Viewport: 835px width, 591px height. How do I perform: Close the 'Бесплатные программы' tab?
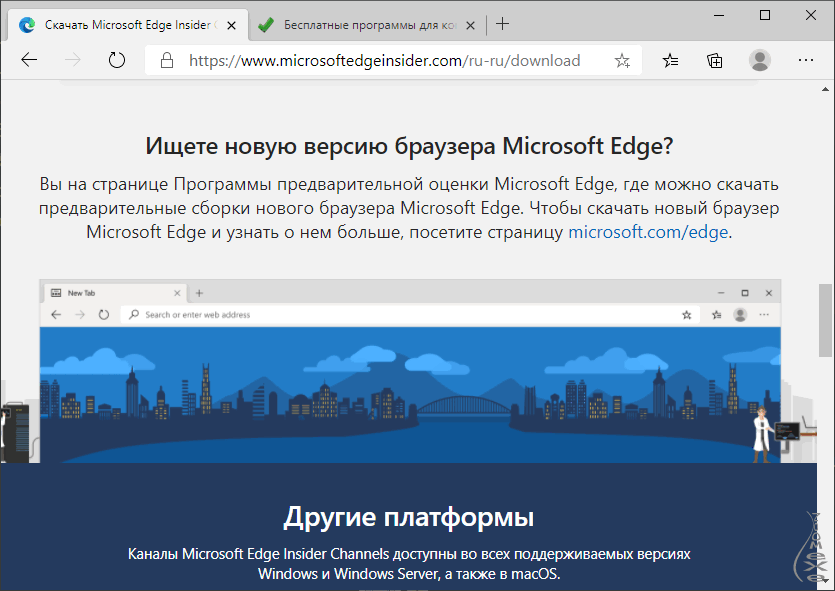[x=470, y=25]
